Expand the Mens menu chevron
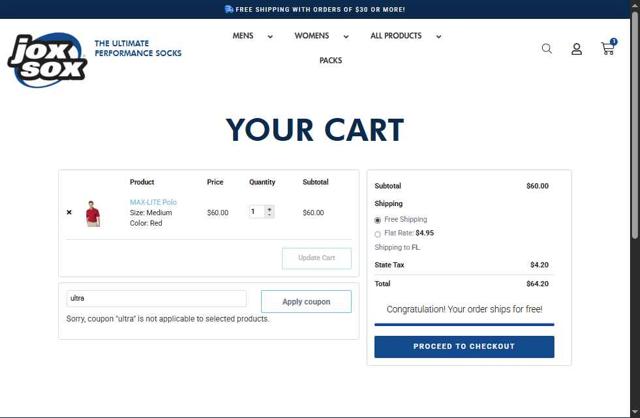The width and height of the screenshot is (640, 418). pos(270,36)
